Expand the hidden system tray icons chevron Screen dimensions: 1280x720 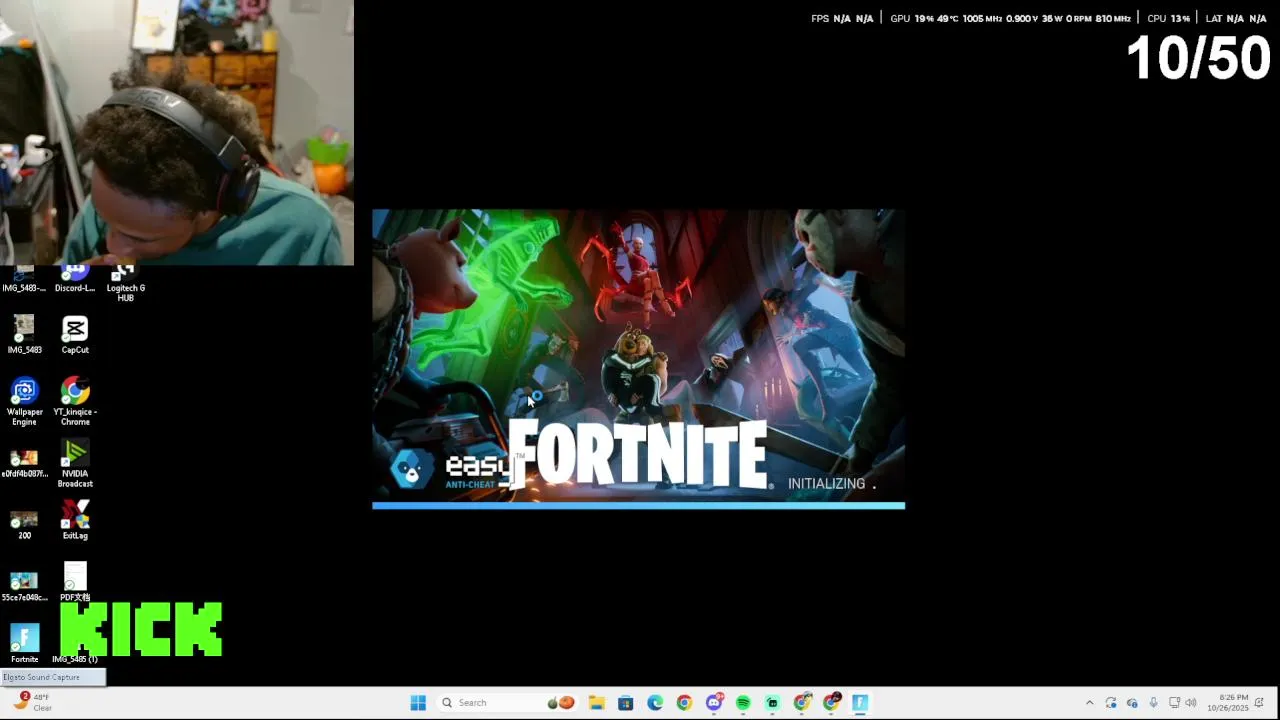[x=1090, y=703]
